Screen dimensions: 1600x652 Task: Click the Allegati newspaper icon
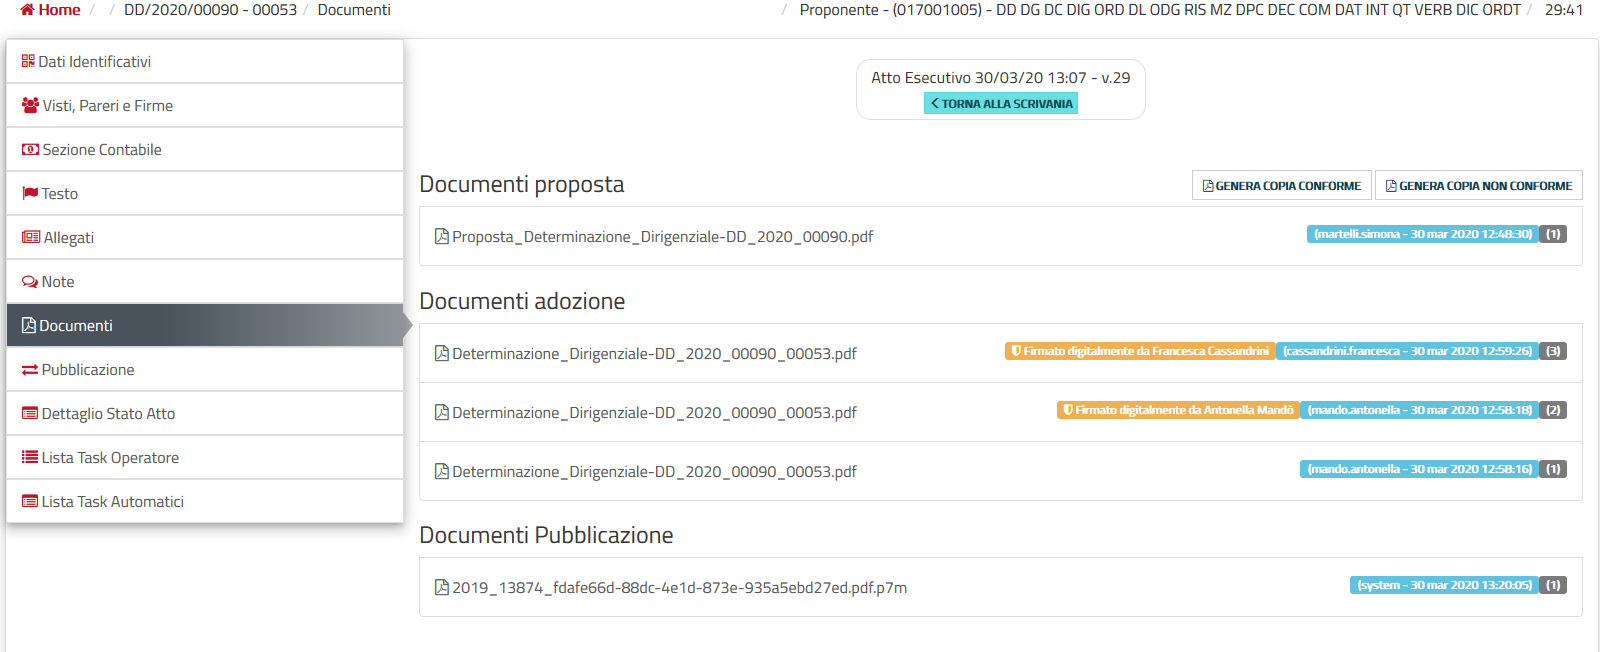(31, 237)
